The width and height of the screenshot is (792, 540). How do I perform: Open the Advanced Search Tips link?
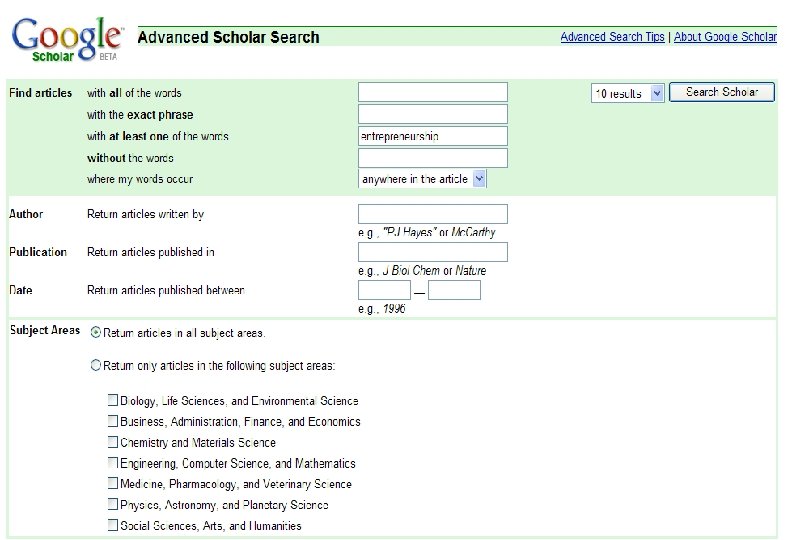(x=612, y=37)
